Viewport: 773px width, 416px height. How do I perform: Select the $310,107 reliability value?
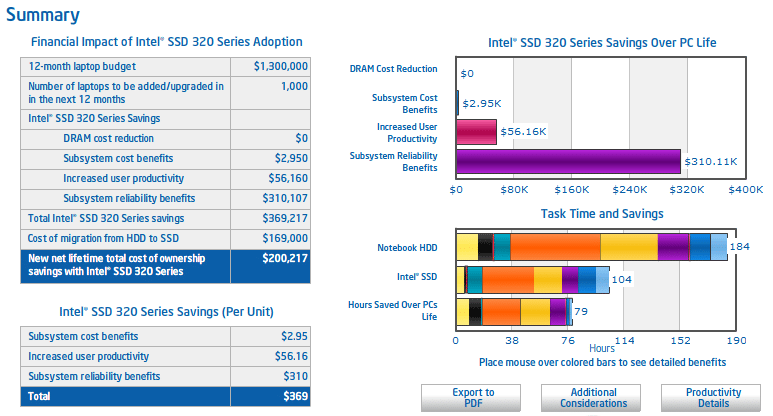[x=285, y=198]
